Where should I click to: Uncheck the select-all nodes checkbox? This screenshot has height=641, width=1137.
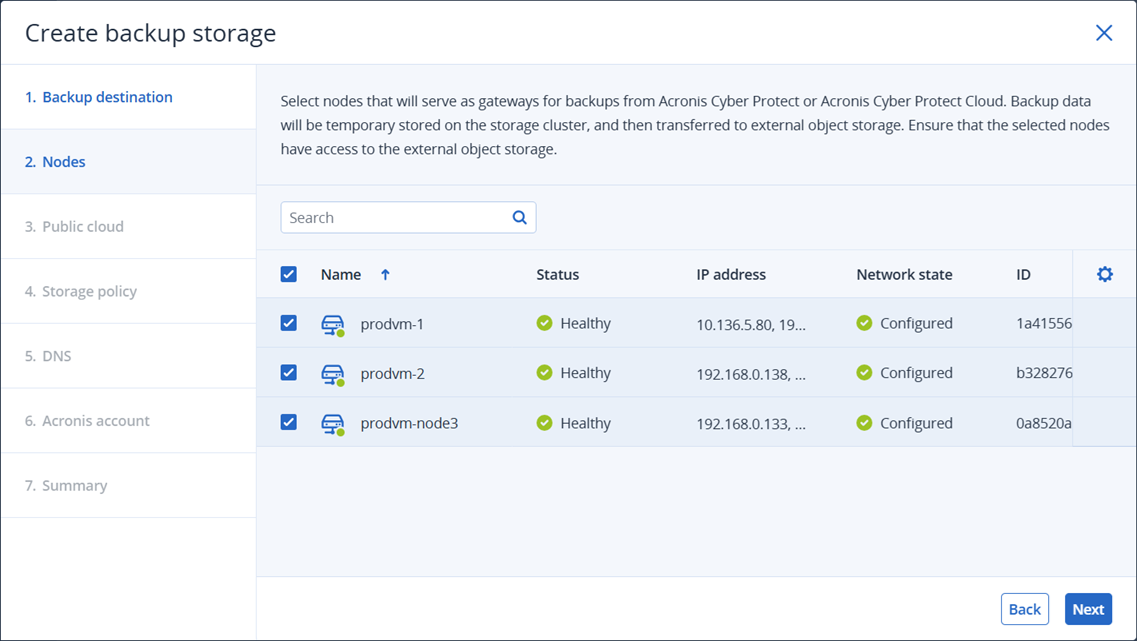tap(288, 273)
